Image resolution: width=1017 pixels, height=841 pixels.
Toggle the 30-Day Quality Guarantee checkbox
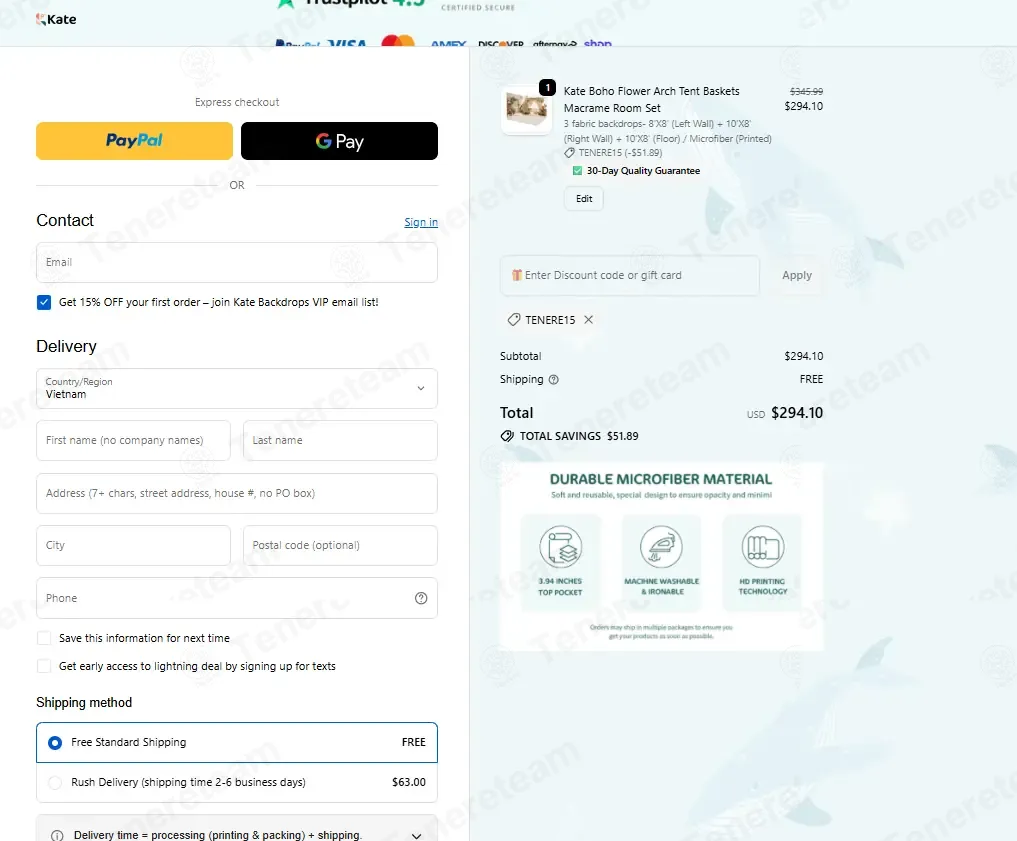577,171
